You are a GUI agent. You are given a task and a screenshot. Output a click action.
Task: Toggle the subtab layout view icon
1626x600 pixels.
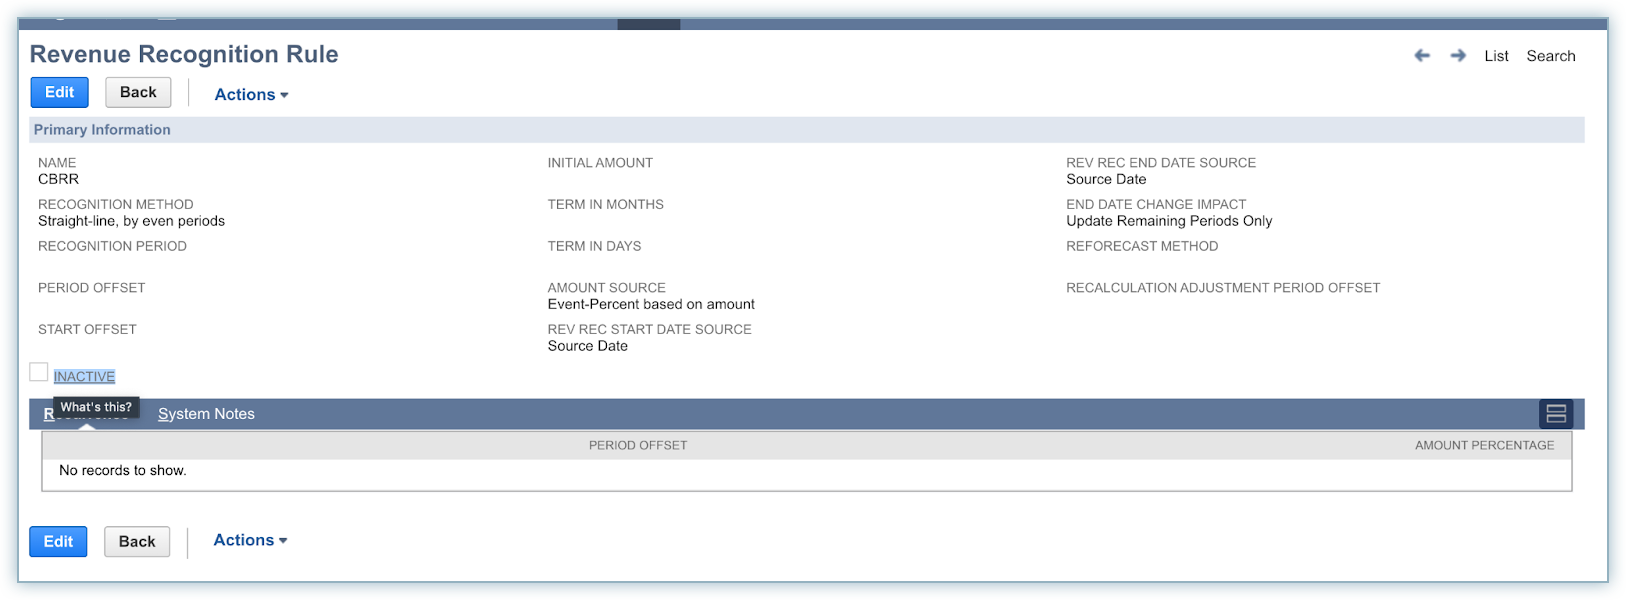(1555, 414)
